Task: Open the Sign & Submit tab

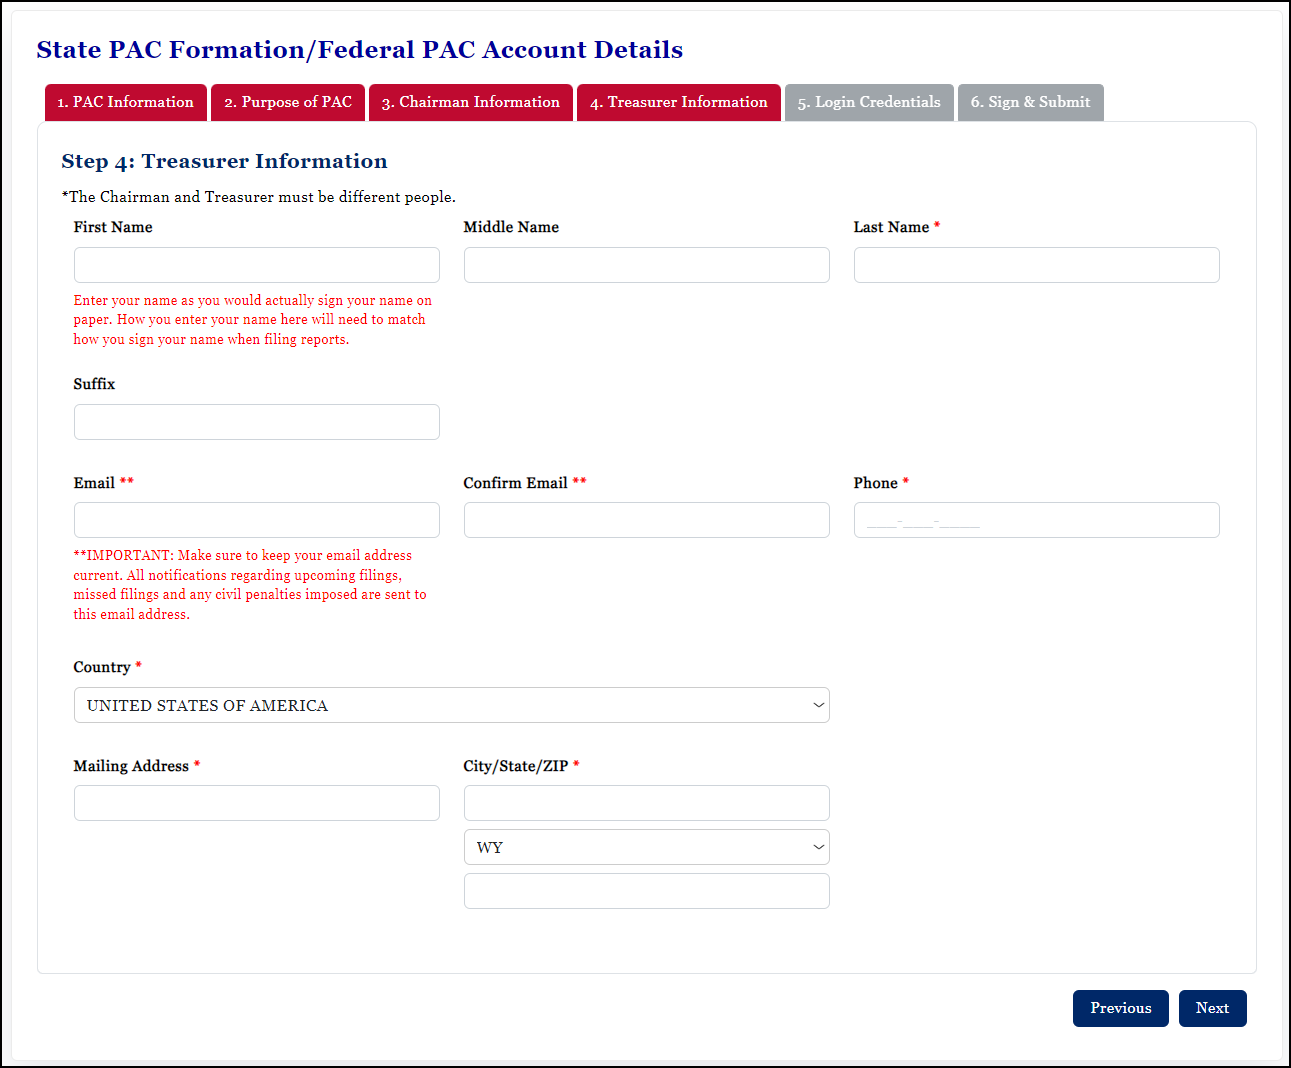Action: pos(1030,102)
